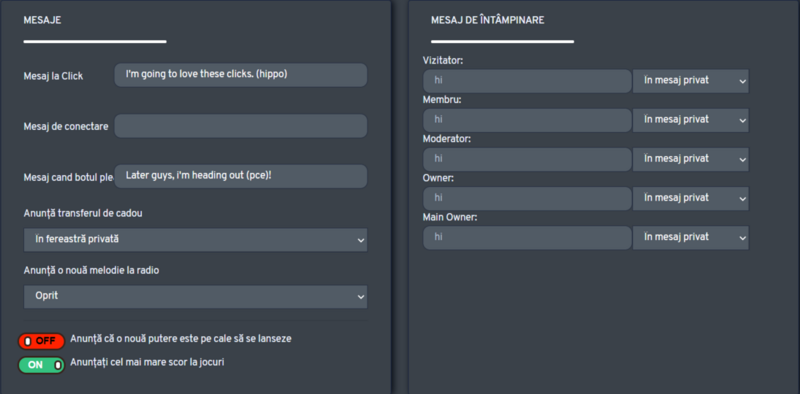
Task: Click the 'Moderator:' label
Action: pyautogui.click(x=447, y=139)
